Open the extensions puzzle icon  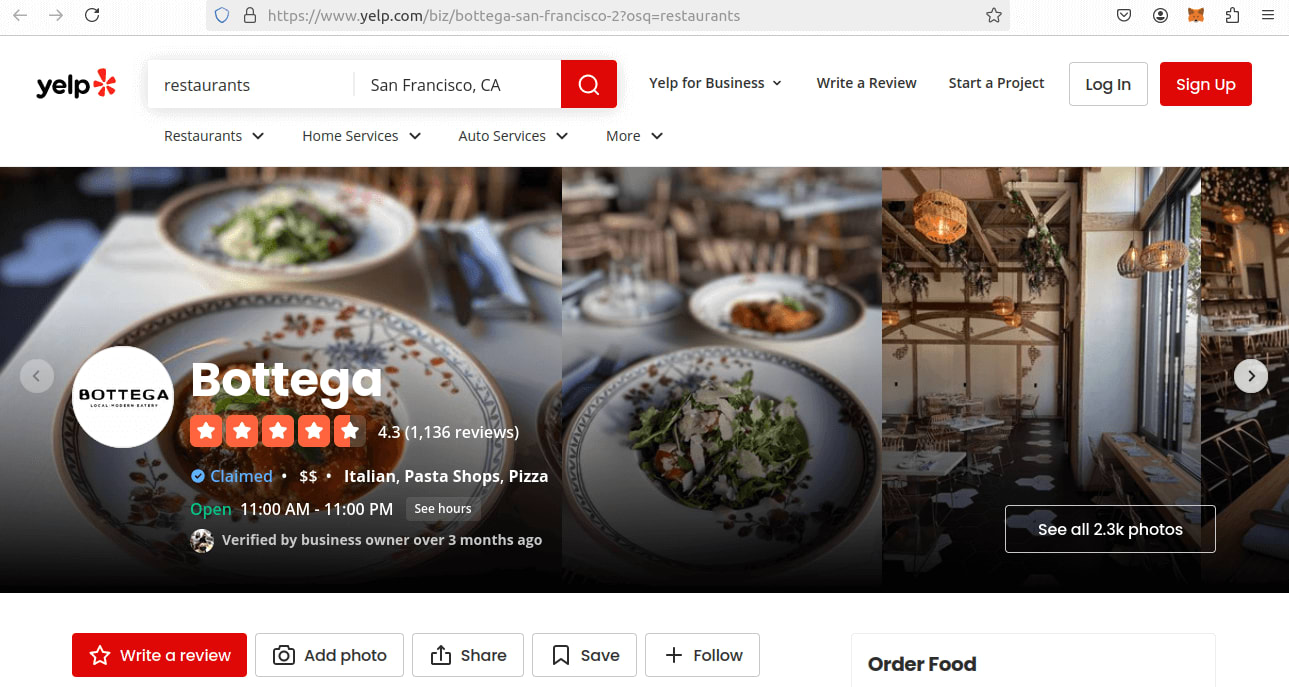click(1232, 15)
